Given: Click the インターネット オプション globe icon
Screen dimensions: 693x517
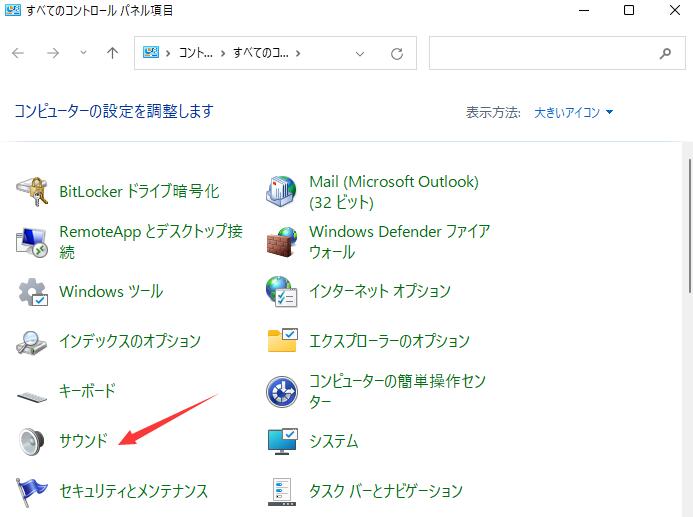Looking at the screenshot, I should tap(282, 292).
